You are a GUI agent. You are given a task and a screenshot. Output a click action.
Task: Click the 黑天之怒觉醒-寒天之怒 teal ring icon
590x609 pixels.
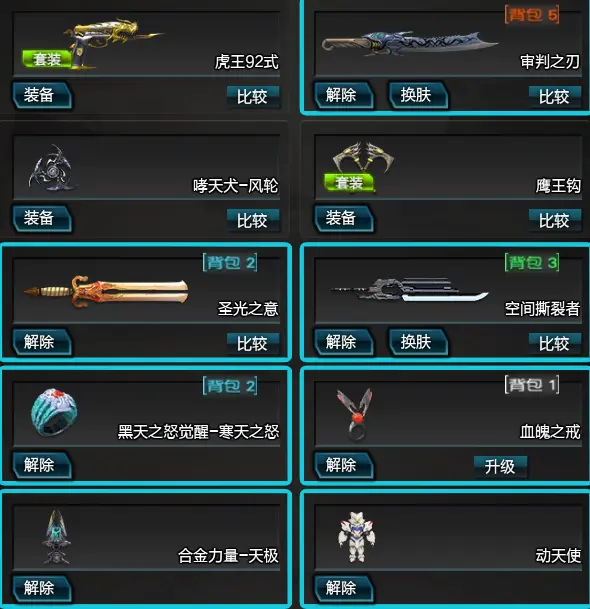(54, 412)
